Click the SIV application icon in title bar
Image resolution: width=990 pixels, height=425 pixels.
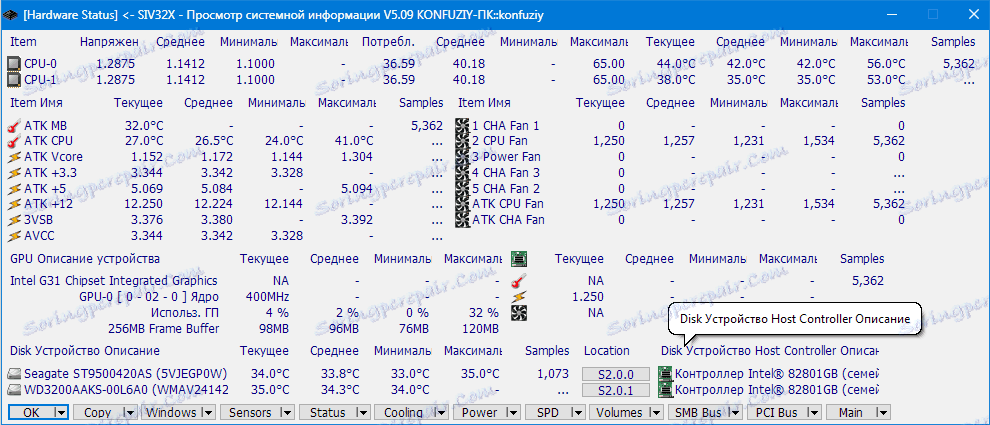tap(11, 14)
